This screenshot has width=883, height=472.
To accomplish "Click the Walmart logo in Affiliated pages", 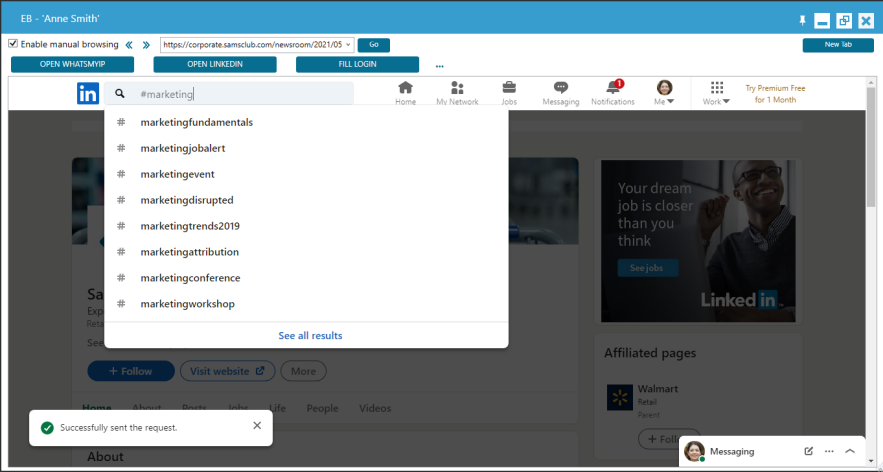I will (x=619, y=398).
